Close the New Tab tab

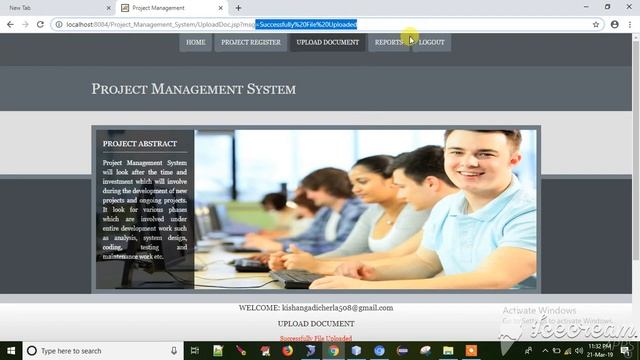109,8
